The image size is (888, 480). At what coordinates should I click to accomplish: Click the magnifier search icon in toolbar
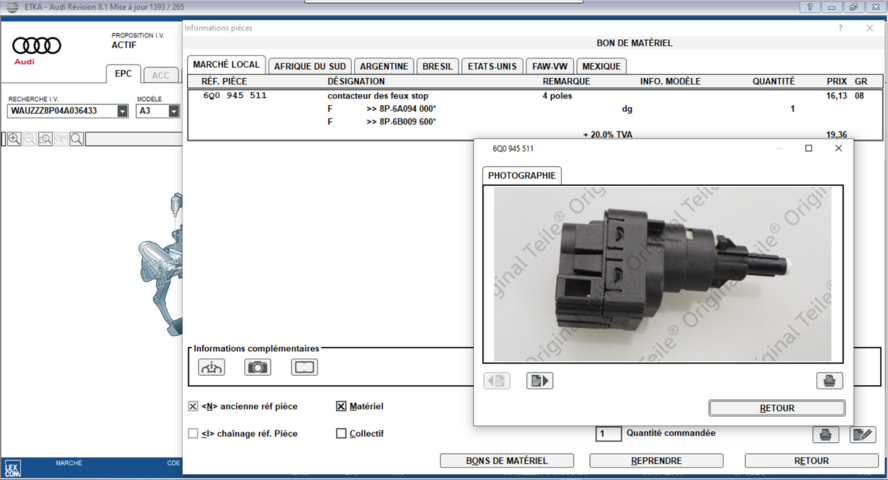click(76, 139)
